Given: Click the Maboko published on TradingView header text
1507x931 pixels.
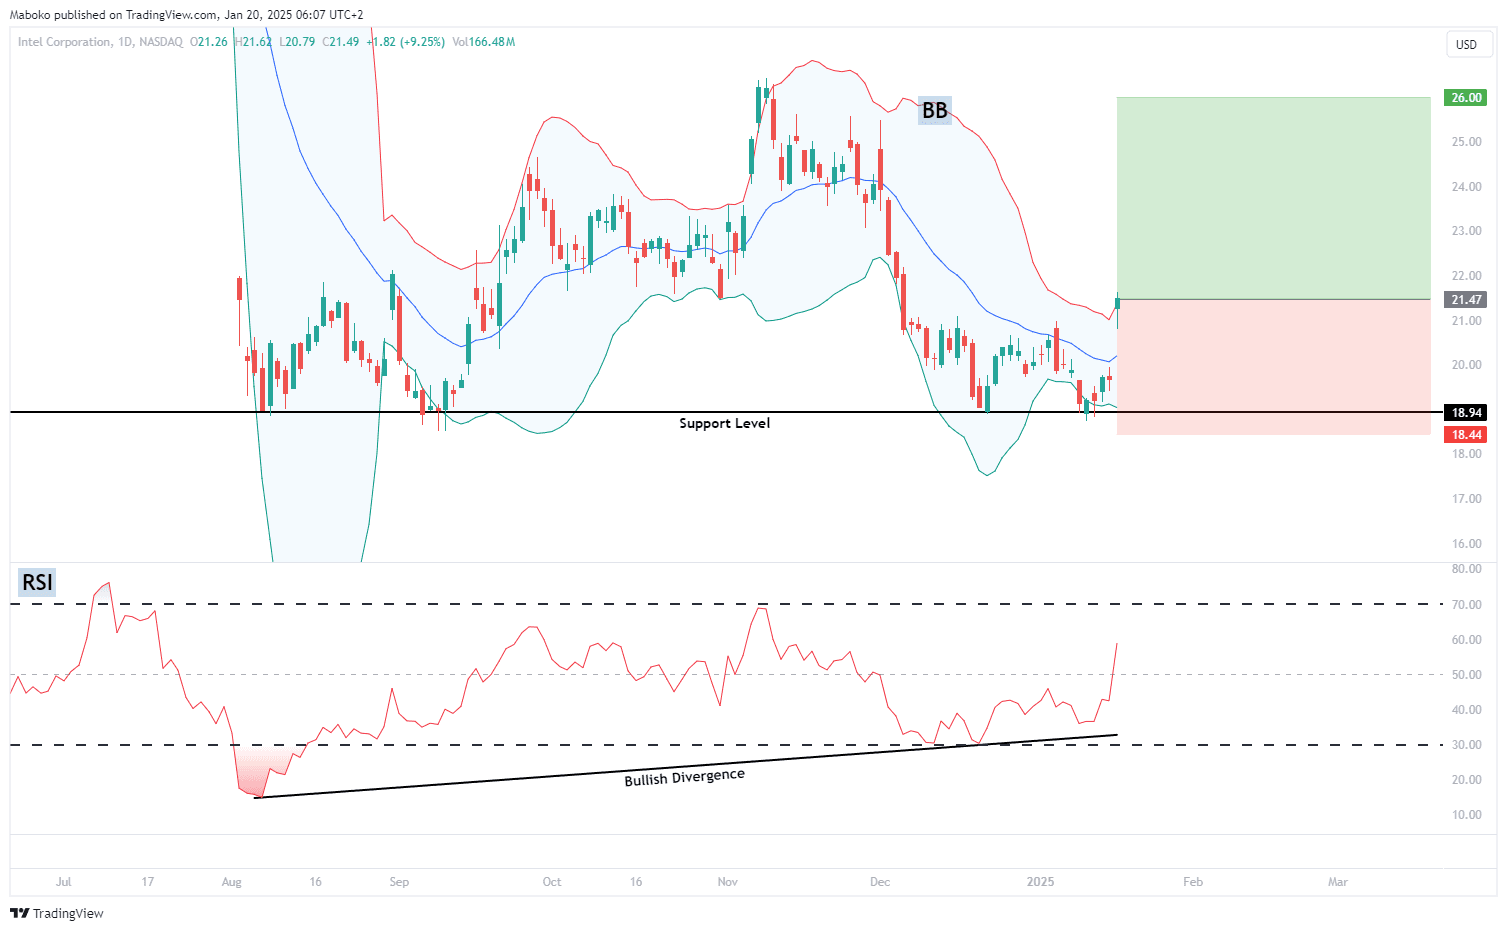Looking at the screenshot, I should click(187, 15).
